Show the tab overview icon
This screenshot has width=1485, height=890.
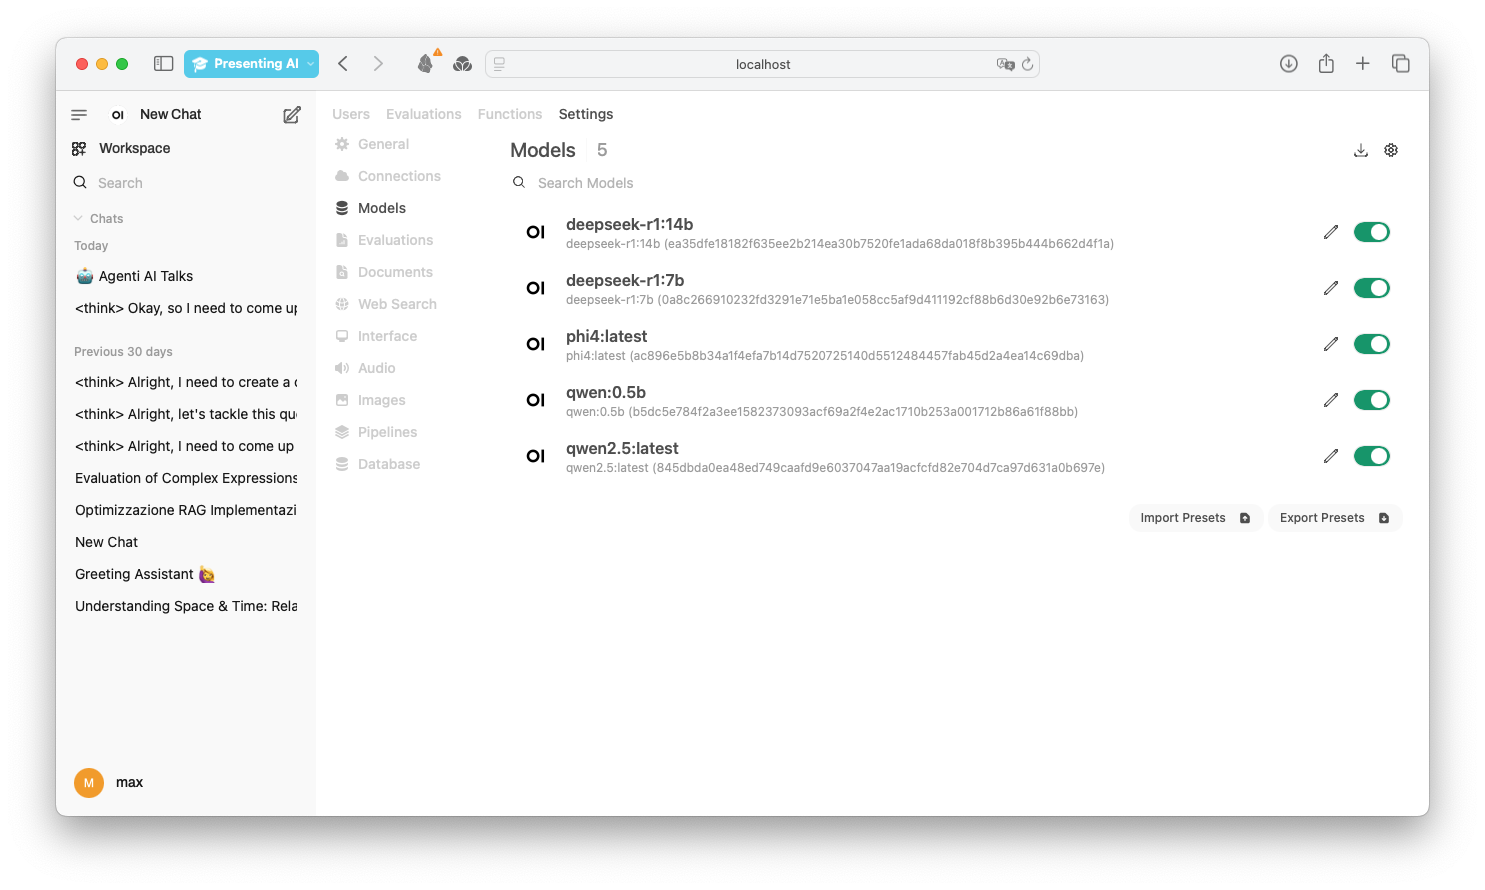pyautogui.click(x=1401, y=64)
